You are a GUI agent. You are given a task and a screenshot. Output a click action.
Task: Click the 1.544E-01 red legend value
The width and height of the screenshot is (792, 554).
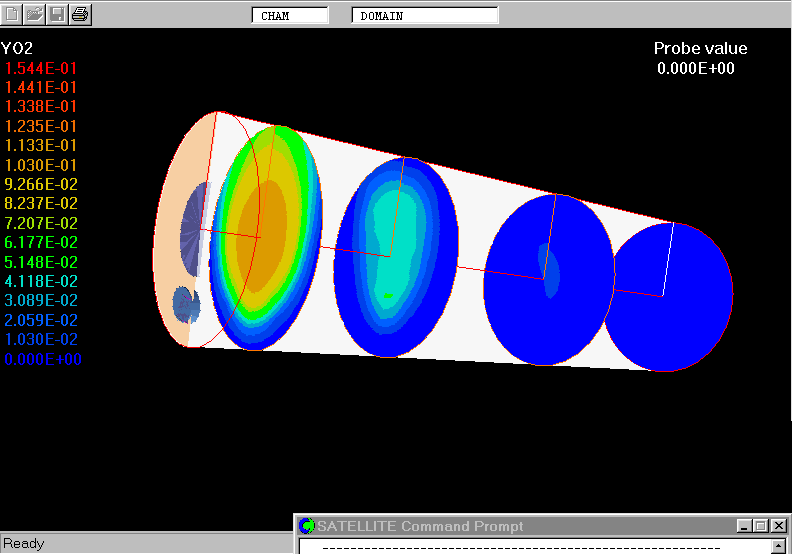[x=41, y=68]
